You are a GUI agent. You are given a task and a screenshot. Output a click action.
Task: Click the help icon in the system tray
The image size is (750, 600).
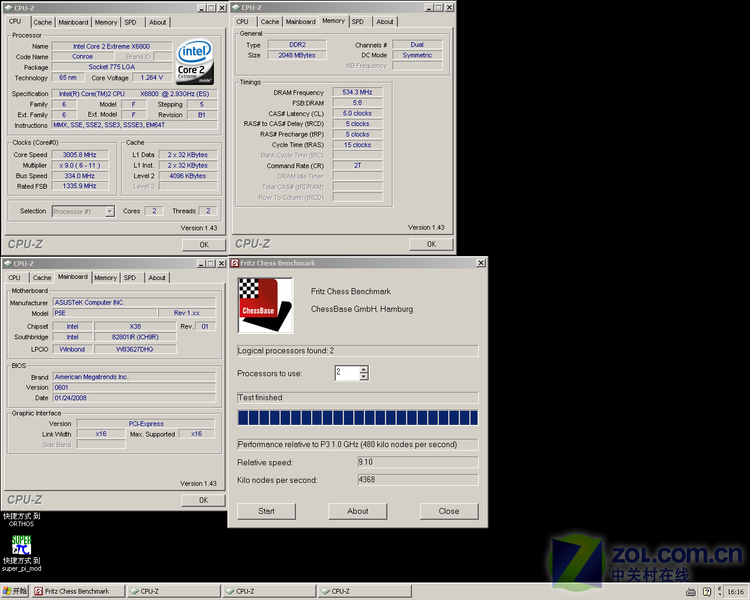tap(707, 592)
